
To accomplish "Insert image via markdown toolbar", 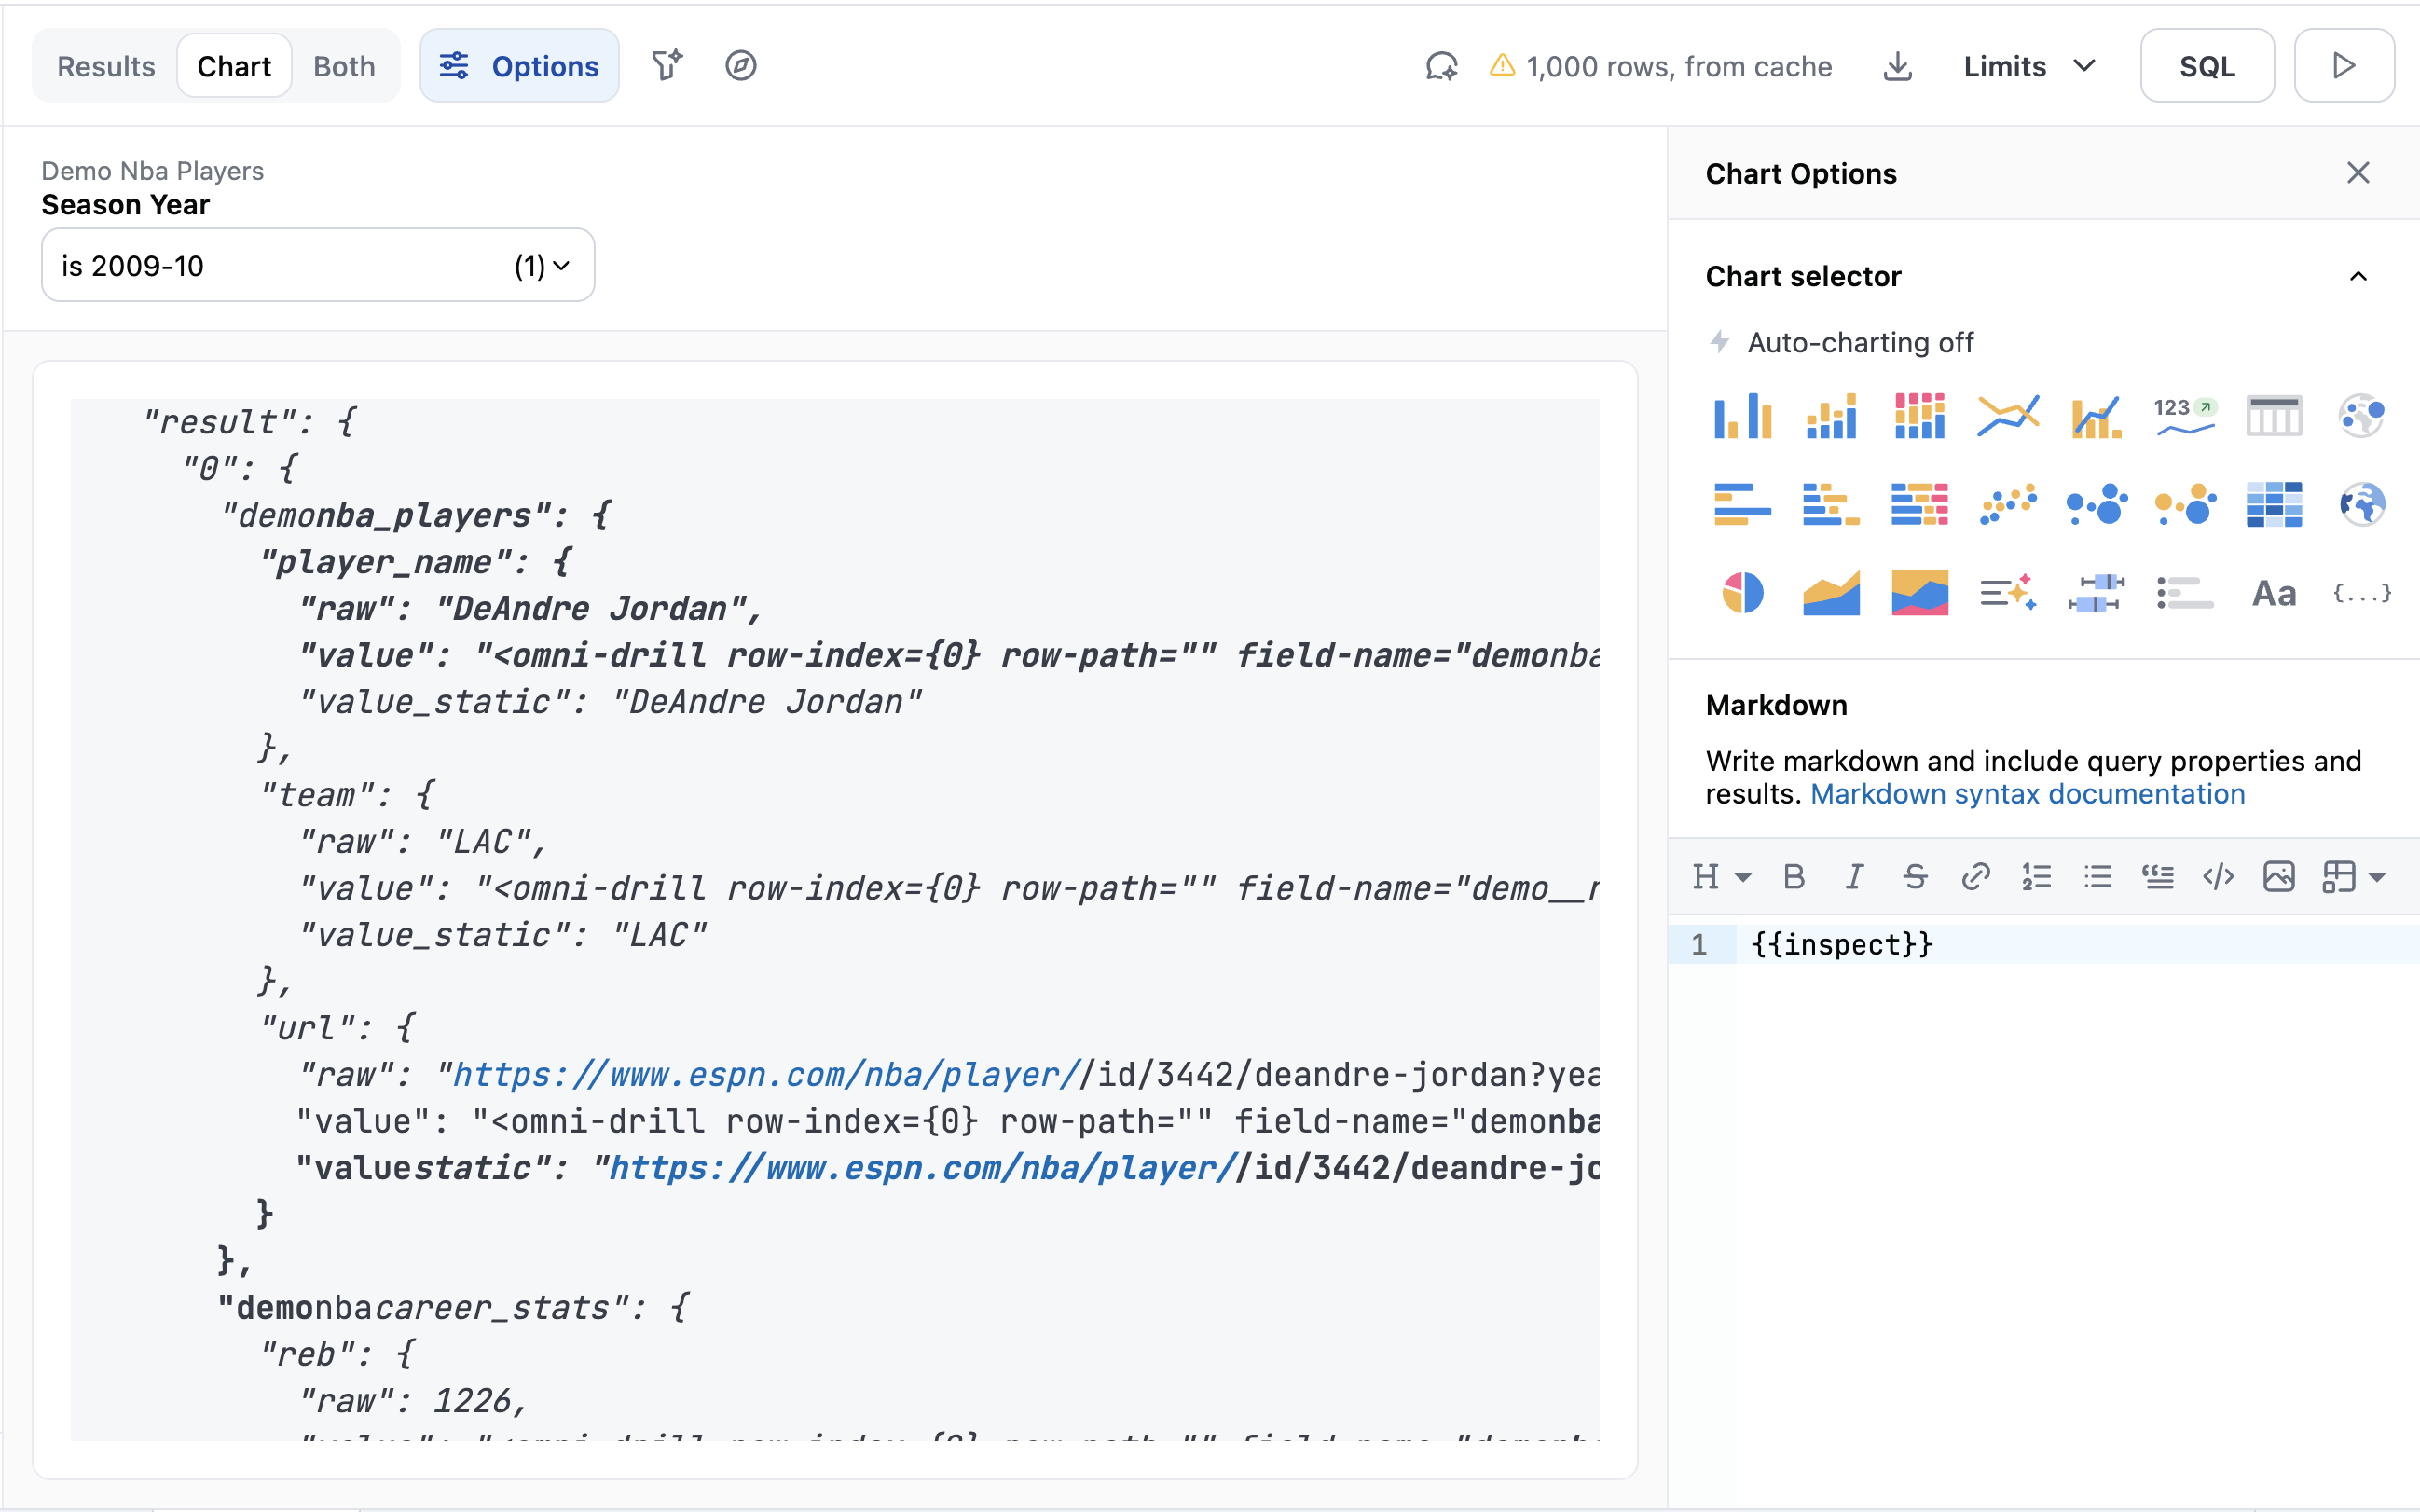I will (2278, 877).
